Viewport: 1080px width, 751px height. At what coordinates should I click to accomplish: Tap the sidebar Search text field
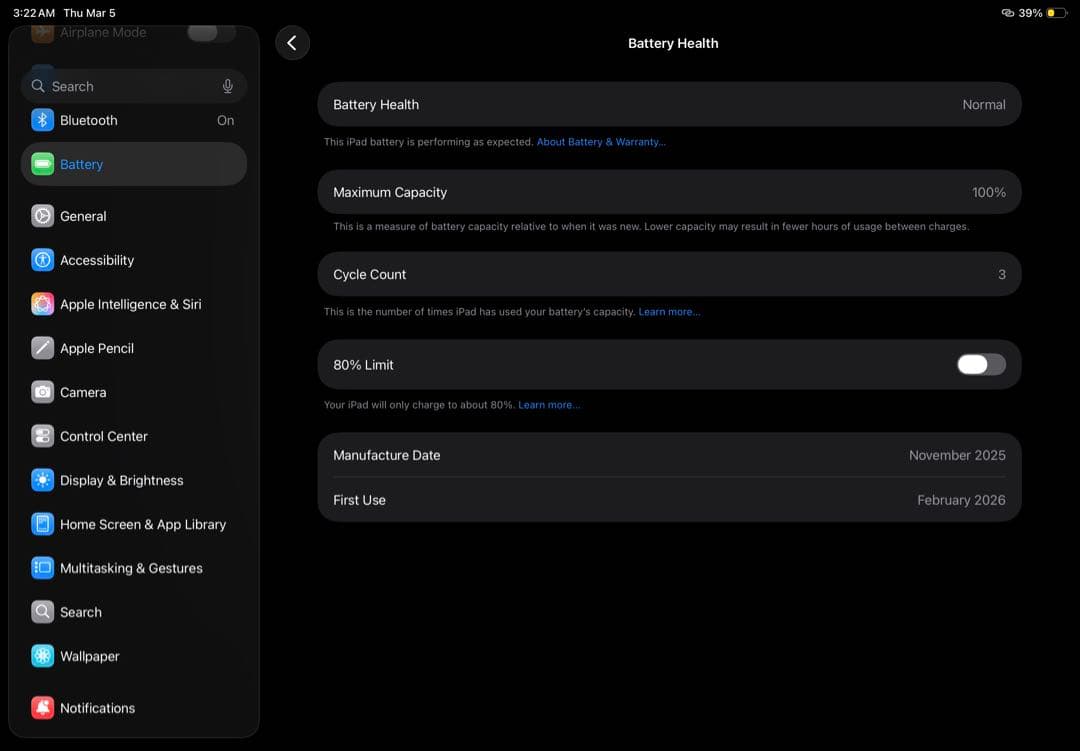click(x=134, y=86)
